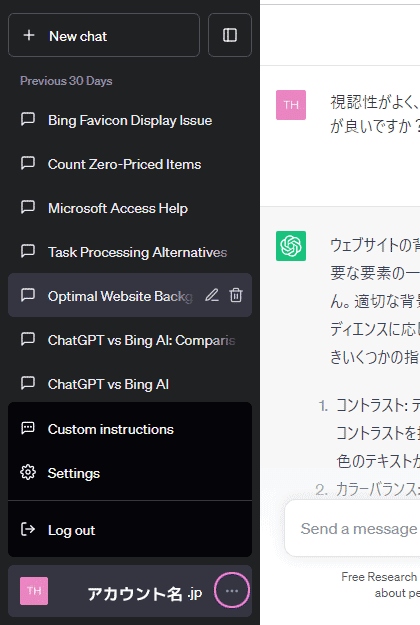Open ChatGPT vs Bing AI: Comparison chat
This screenshot has width=420, height=625.
coord(130,340)
